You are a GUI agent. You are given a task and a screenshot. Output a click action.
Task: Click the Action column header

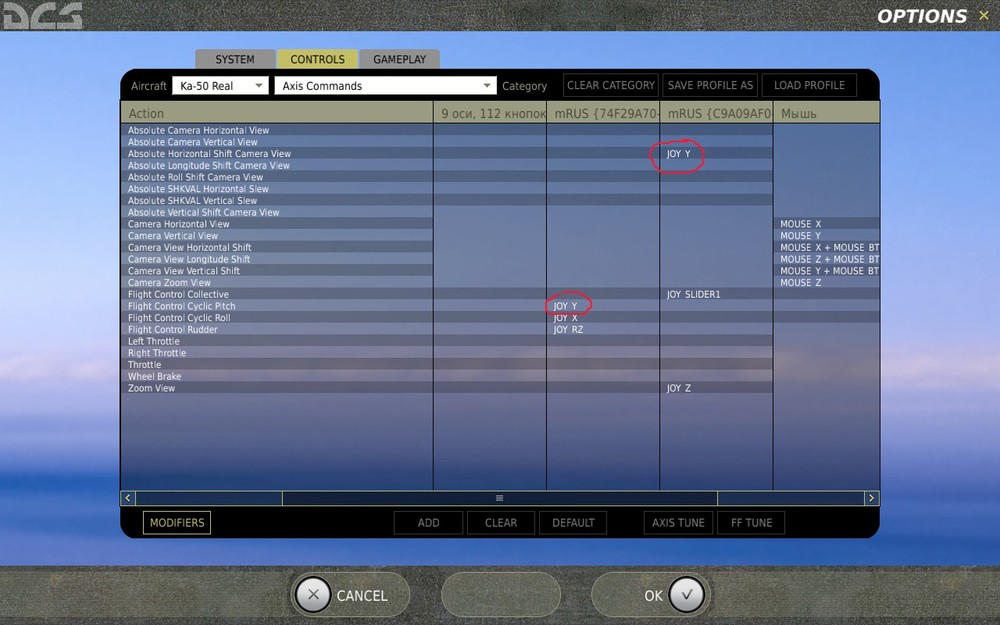(277, 113)
